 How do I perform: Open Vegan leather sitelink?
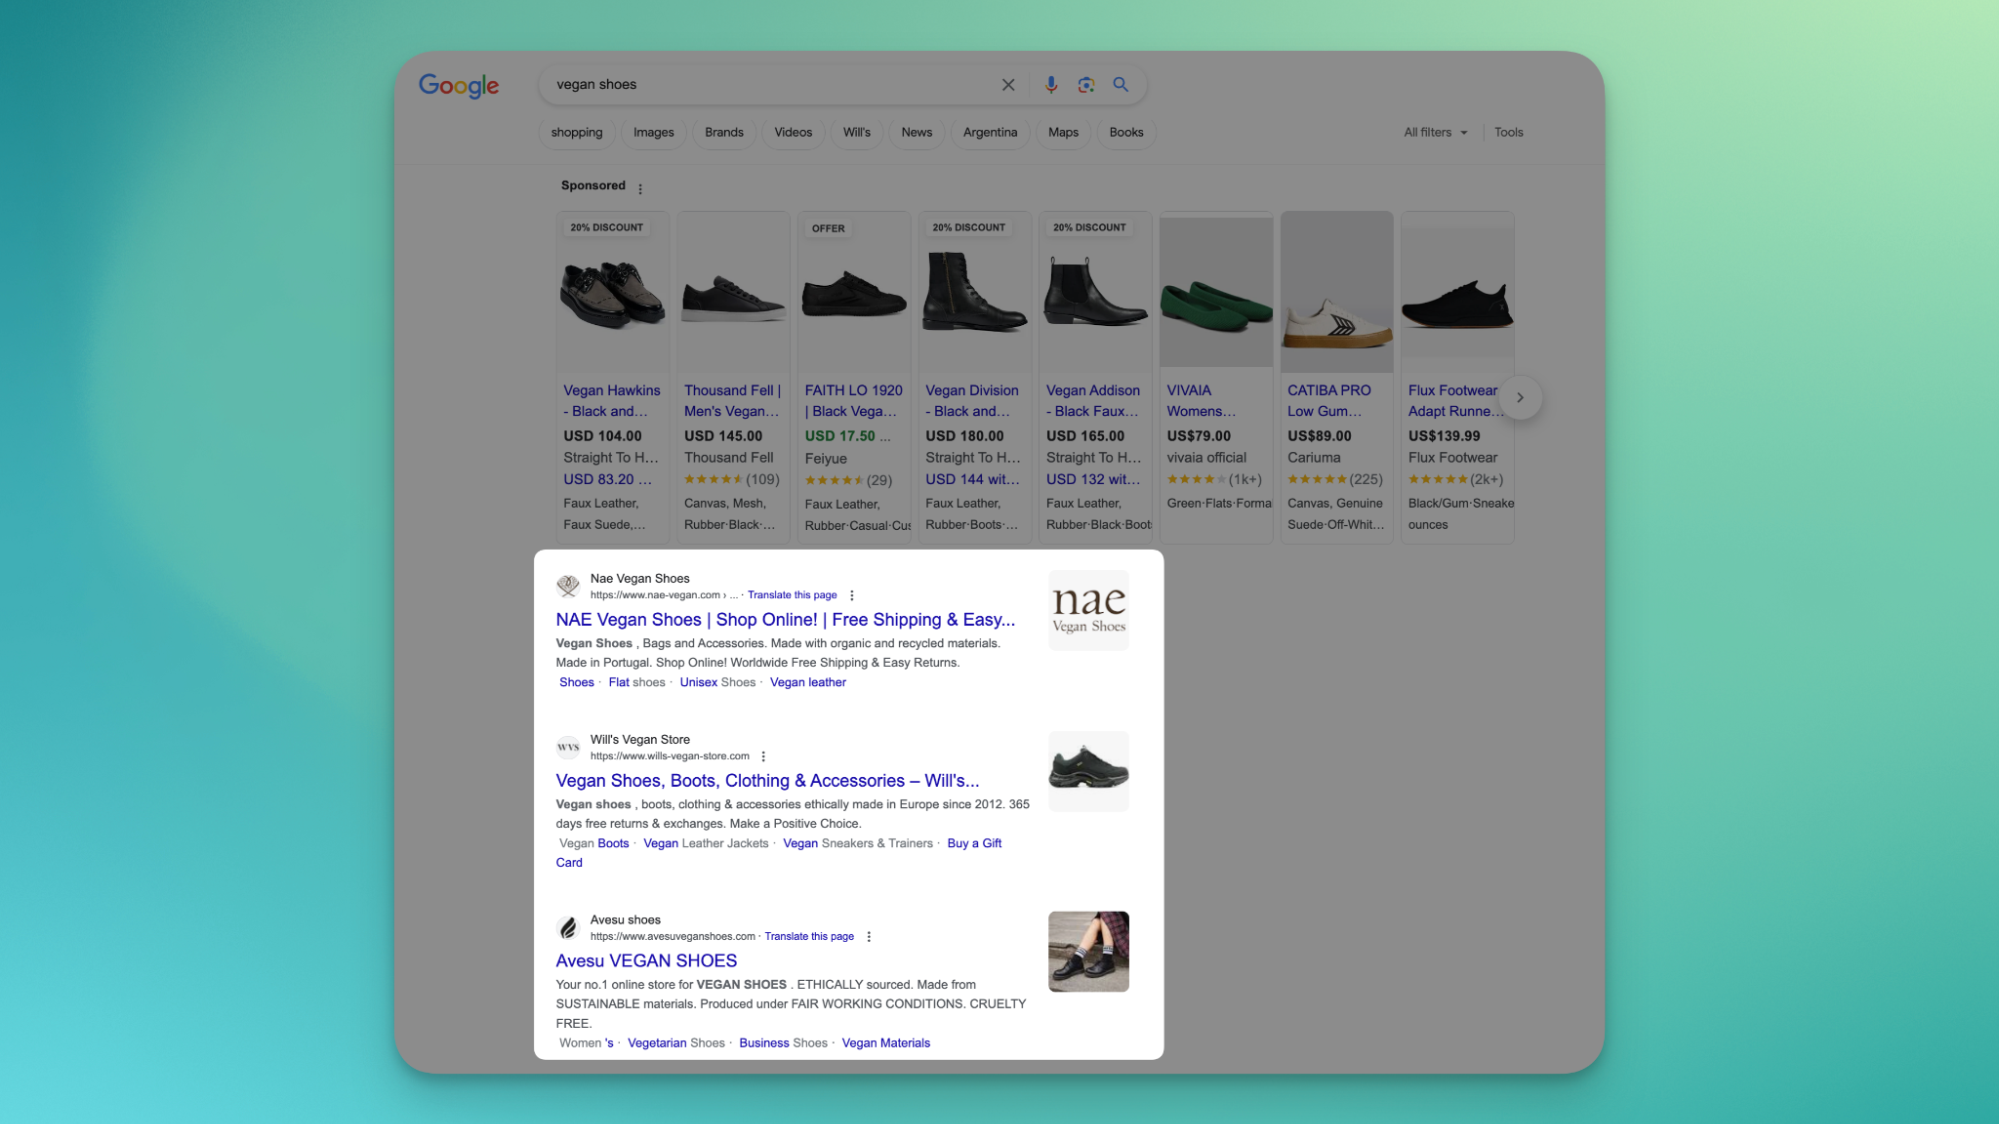click(808, 683)
